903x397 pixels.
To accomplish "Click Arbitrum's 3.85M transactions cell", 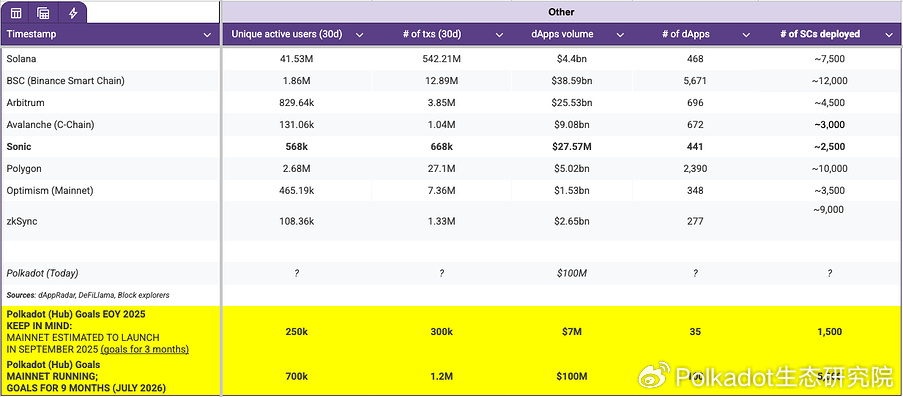I will click(441, 103).
